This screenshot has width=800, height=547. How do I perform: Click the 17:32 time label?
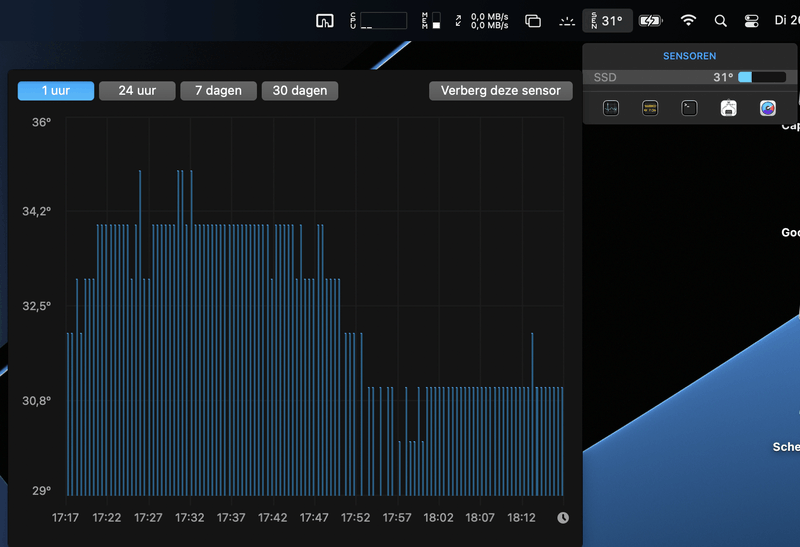click(190, 518)
